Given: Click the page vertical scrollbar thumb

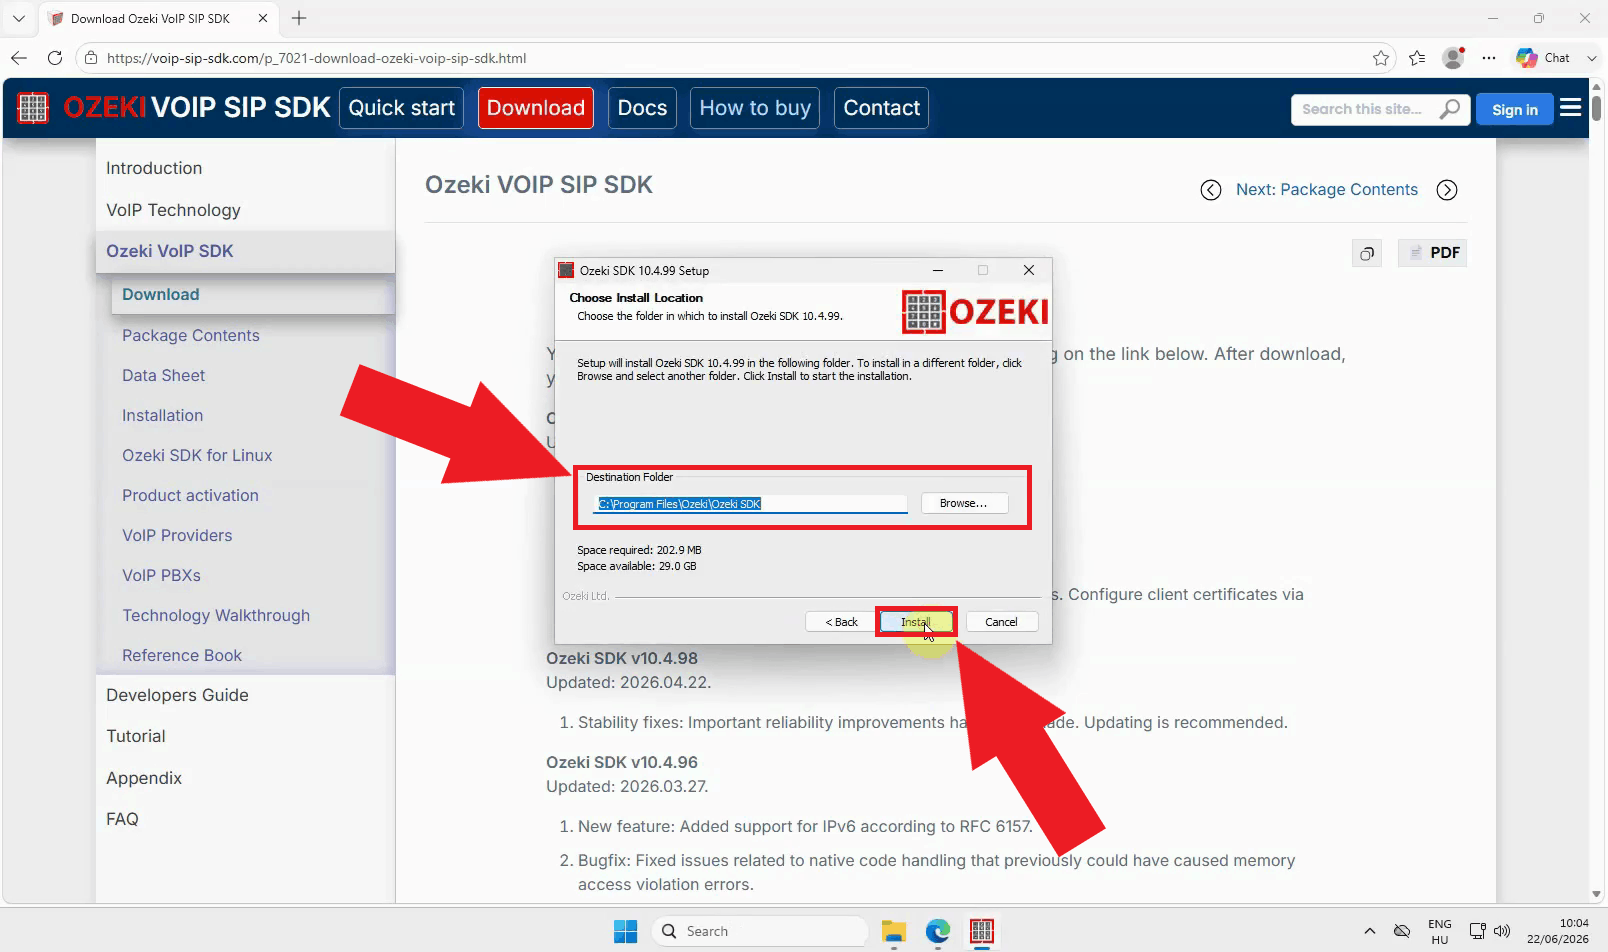Looking at the screenshot, I should click(x=1596, y=107).
